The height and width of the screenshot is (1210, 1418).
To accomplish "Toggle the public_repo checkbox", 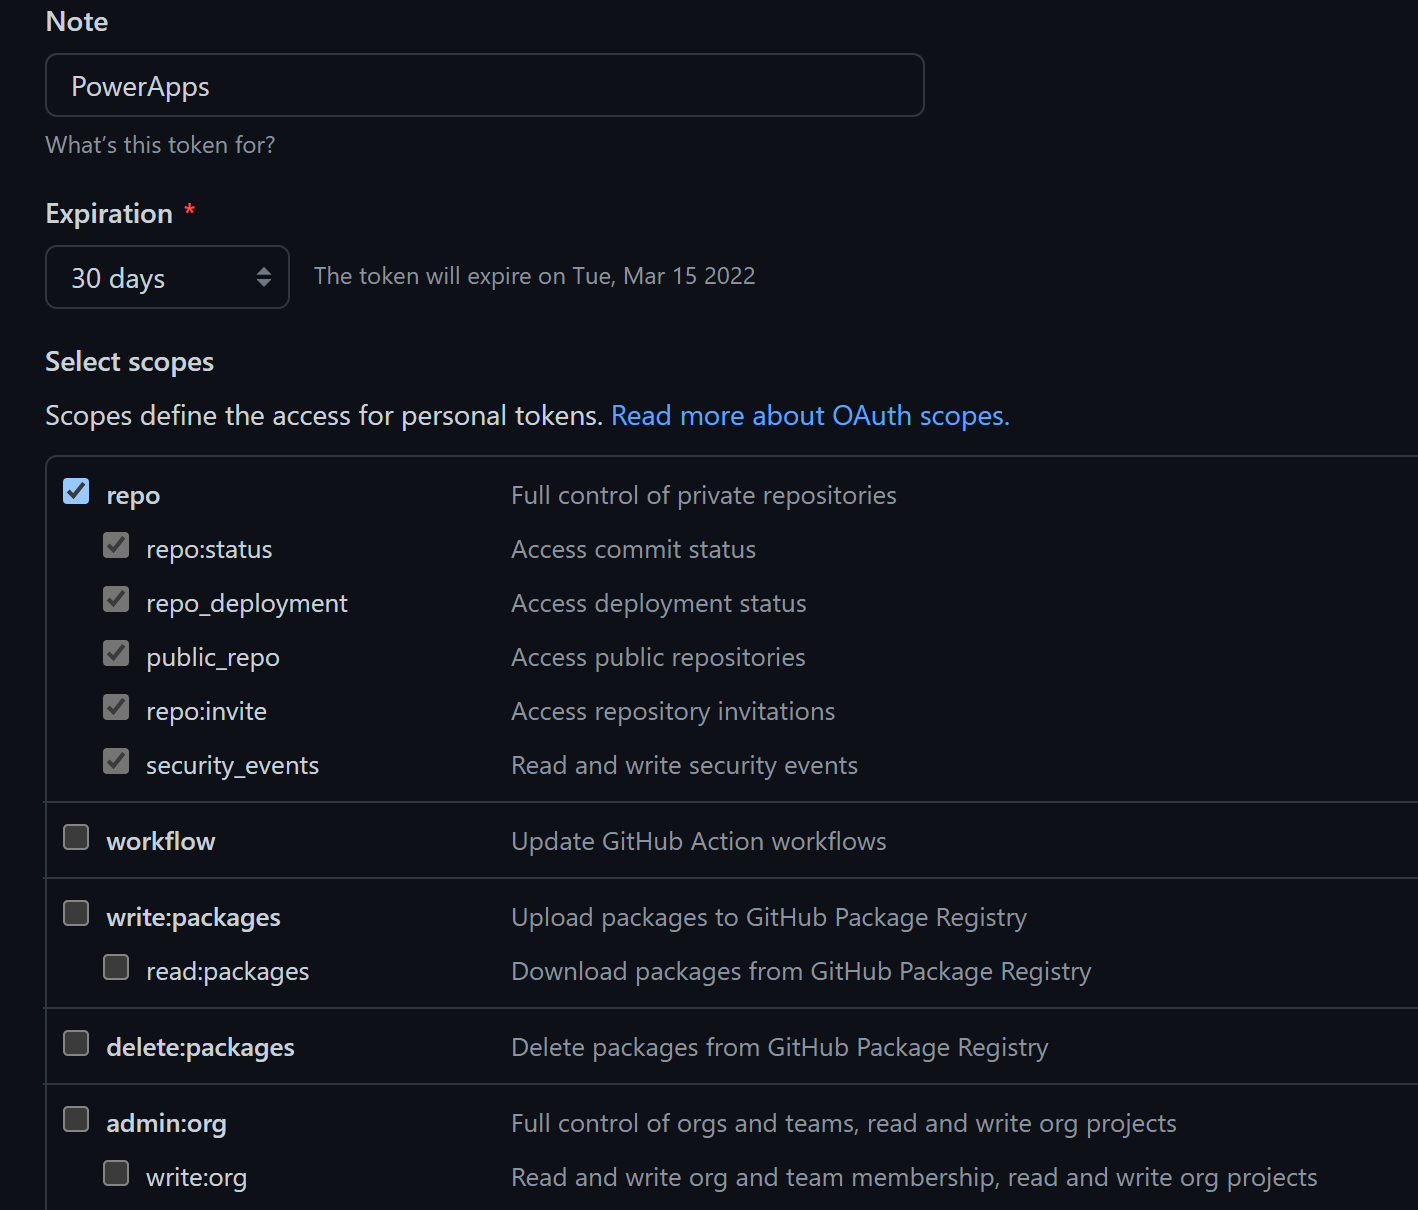I will [x=116, y=653].
